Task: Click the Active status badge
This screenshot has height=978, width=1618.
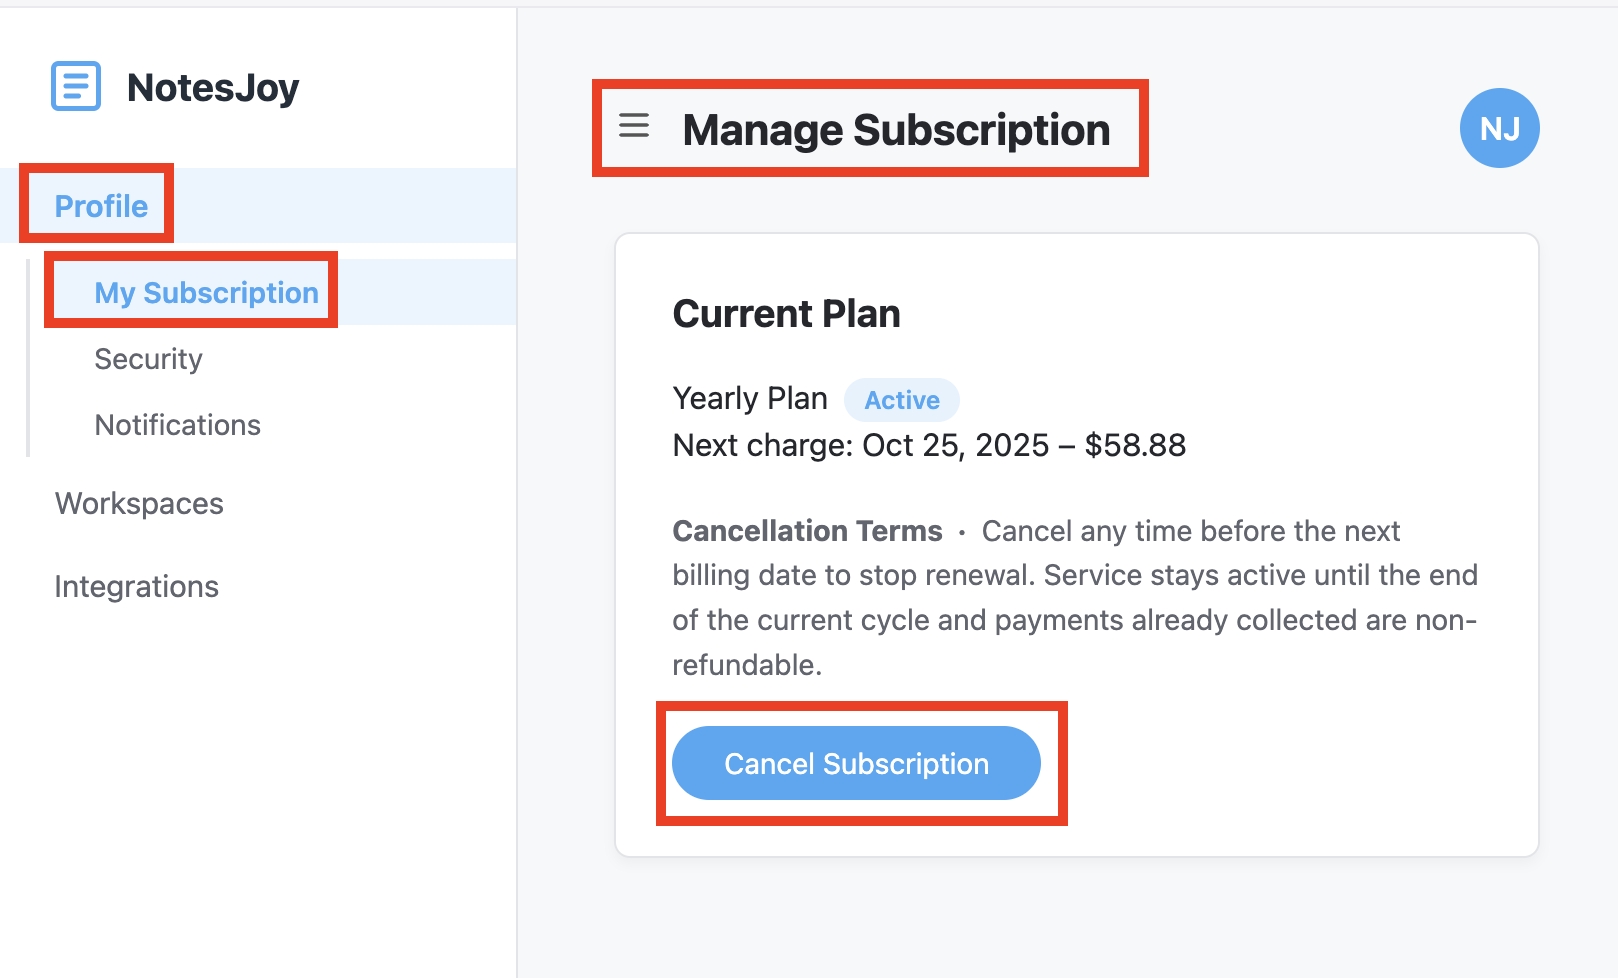Action: pyautogui.click(x=901, y=400)
